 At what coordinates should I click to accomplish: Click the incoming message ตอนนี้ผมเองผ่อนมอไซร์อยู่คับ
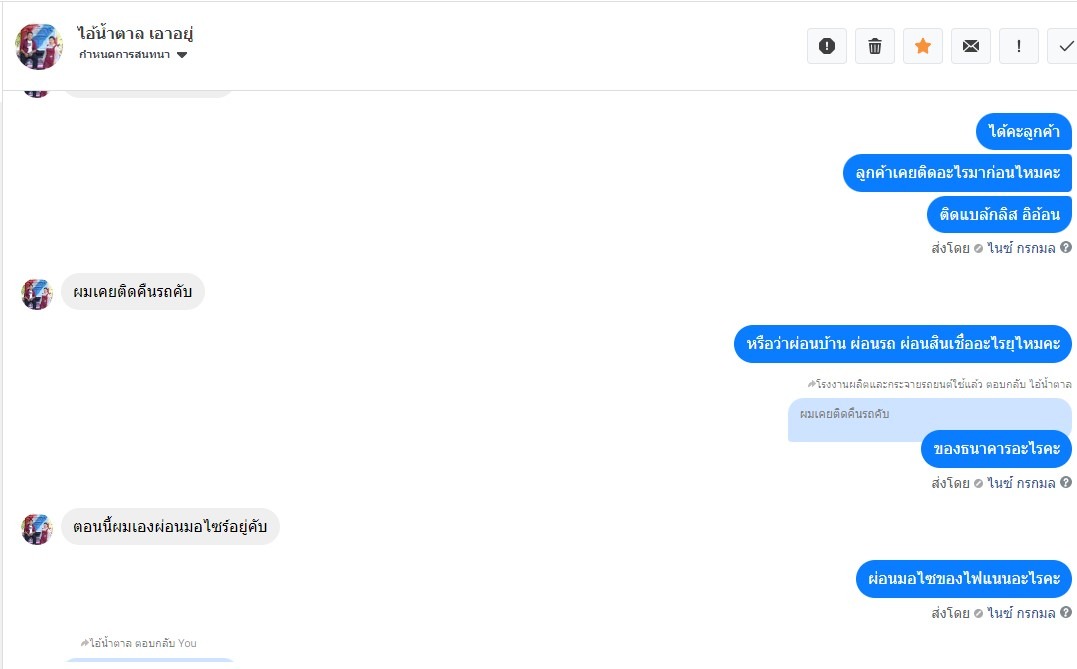[x=170, y=527]
